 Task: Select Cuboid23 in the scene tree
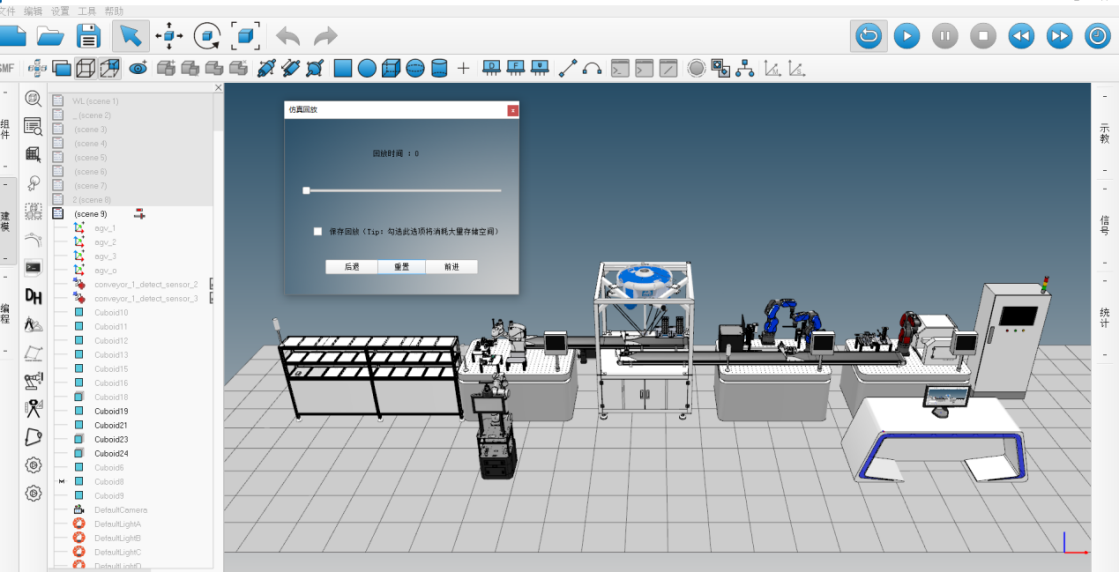pos(111,439)
